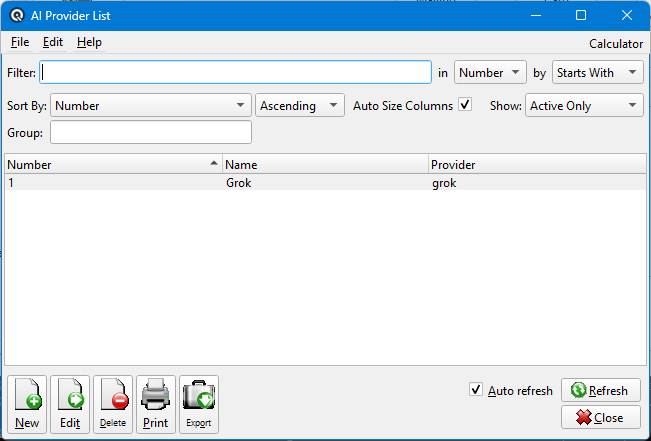This screenshot has height=441, width=651.
Task: Expand the Sort By Number dropdown
Action: (x=151, y=105)
